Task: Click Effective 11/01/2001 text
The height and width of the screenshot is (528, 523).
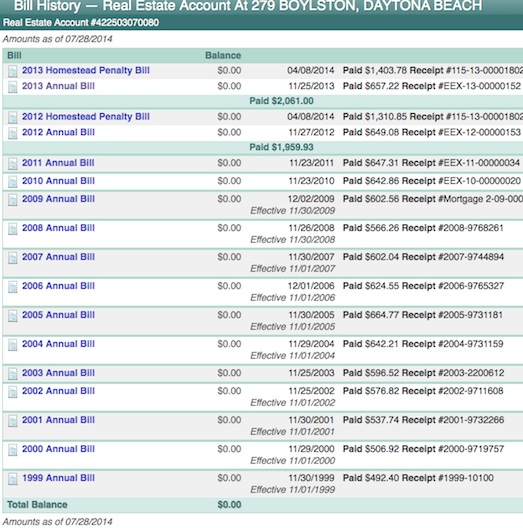Action: click(x=292, y=432)
